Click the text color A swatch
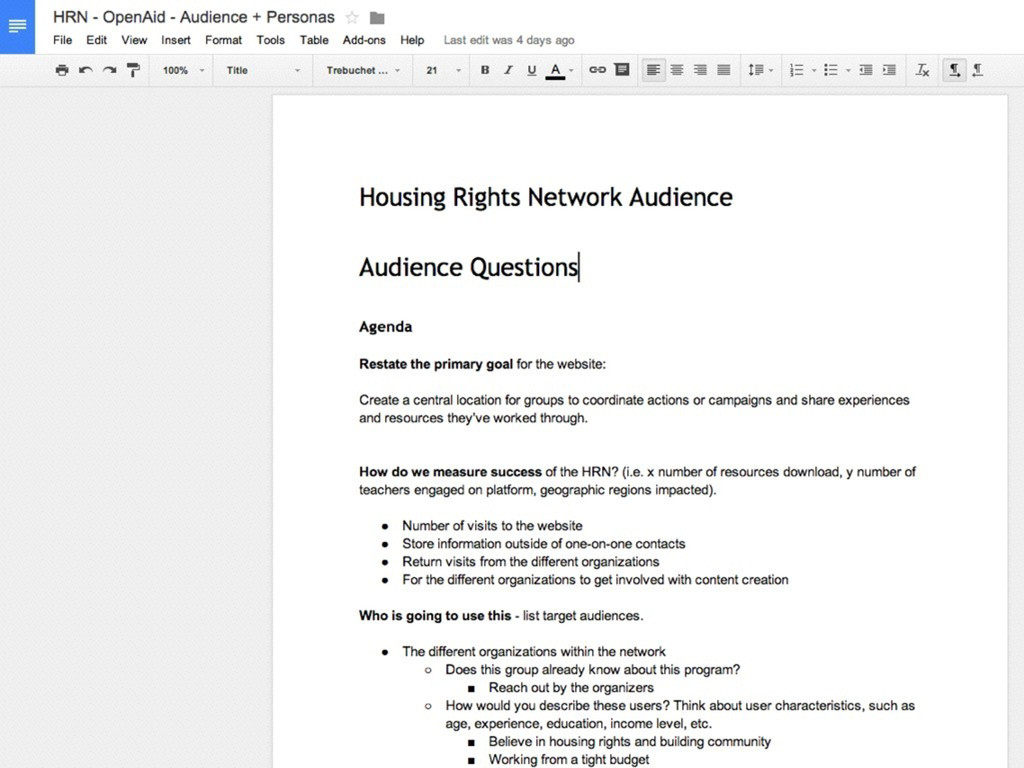Viewport: 1024px width, 768px height. [x=555, y=70]
